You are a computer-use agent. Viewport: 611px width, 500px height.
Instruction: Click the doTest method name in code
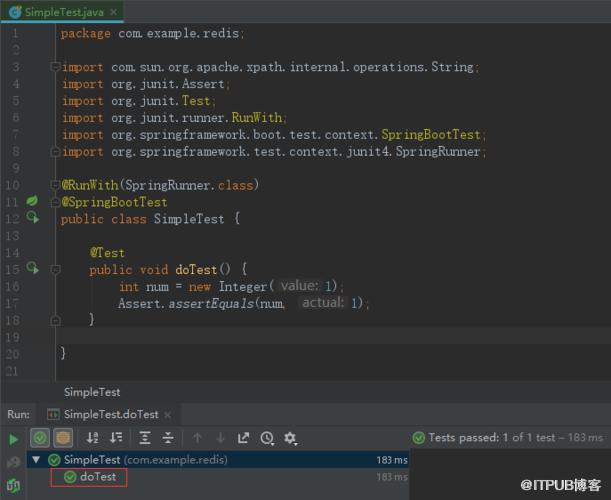(196, 270)
